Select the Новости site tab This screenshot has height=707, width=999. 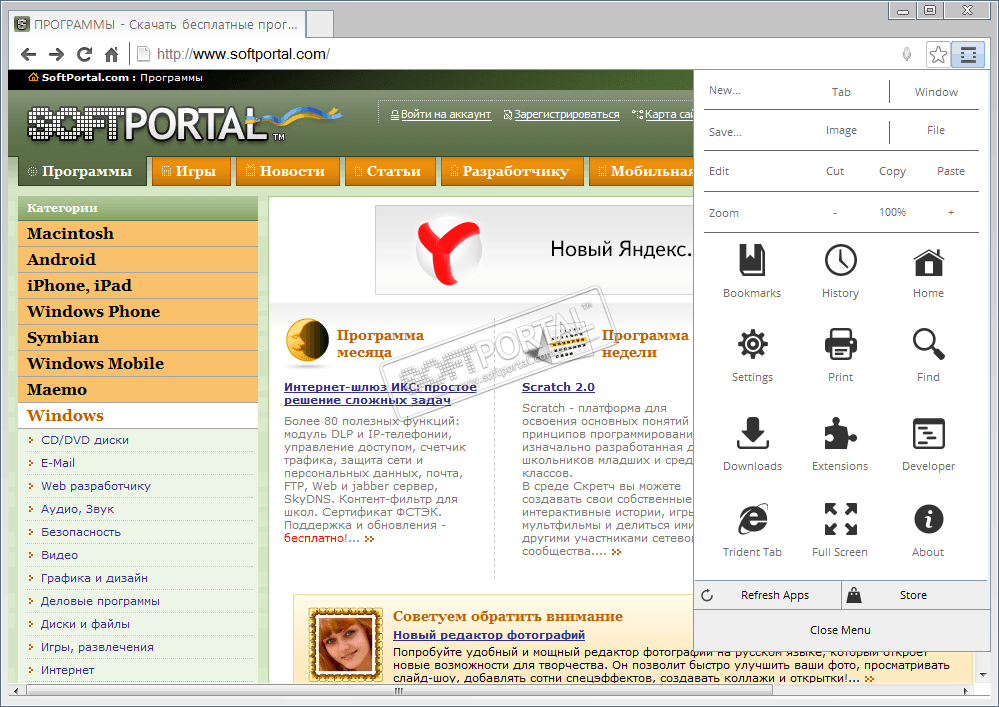[x=287, y=171]
